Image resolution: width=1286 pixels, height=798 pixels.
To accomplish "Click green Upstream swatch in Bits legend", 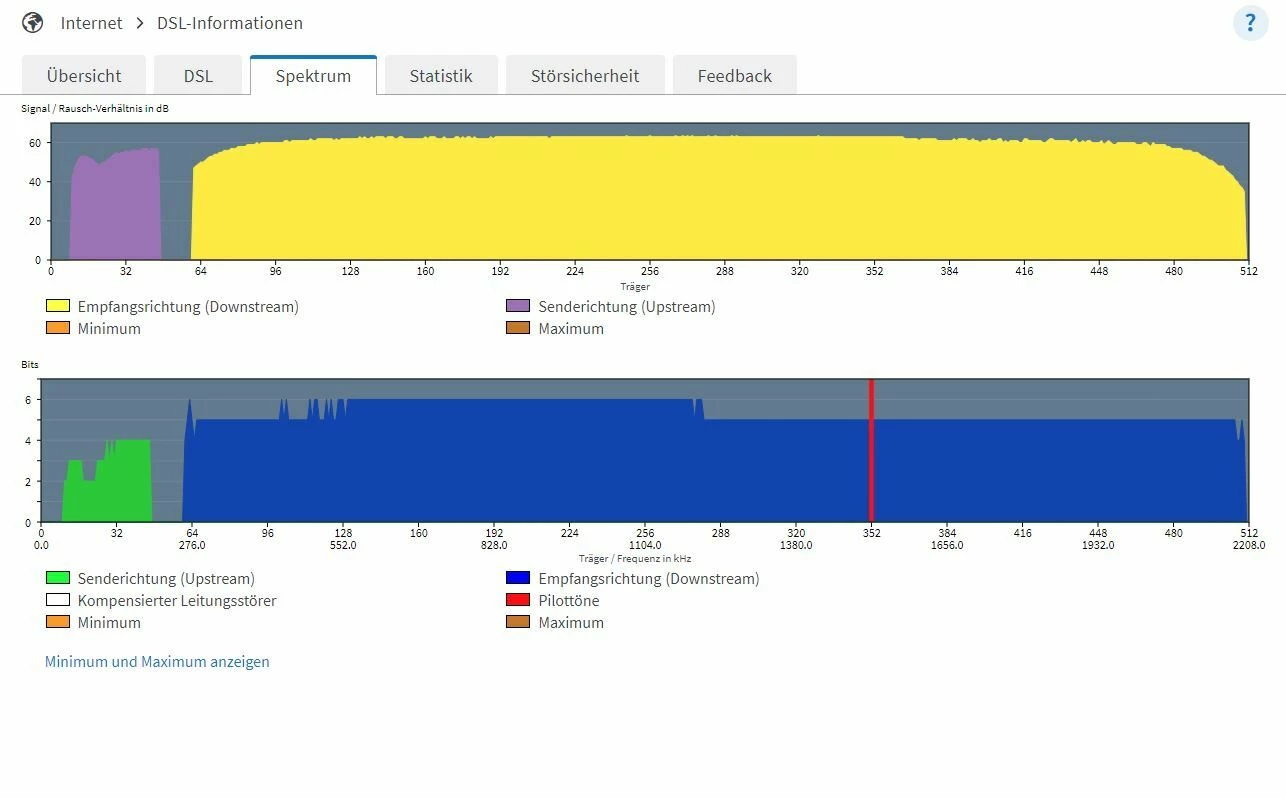I will coord(58,578).
